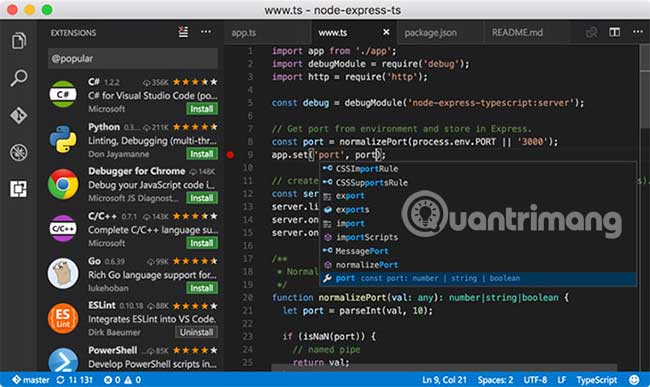
Task: Change encoding via UTF-8 indicator
Action: pos(535,380)
